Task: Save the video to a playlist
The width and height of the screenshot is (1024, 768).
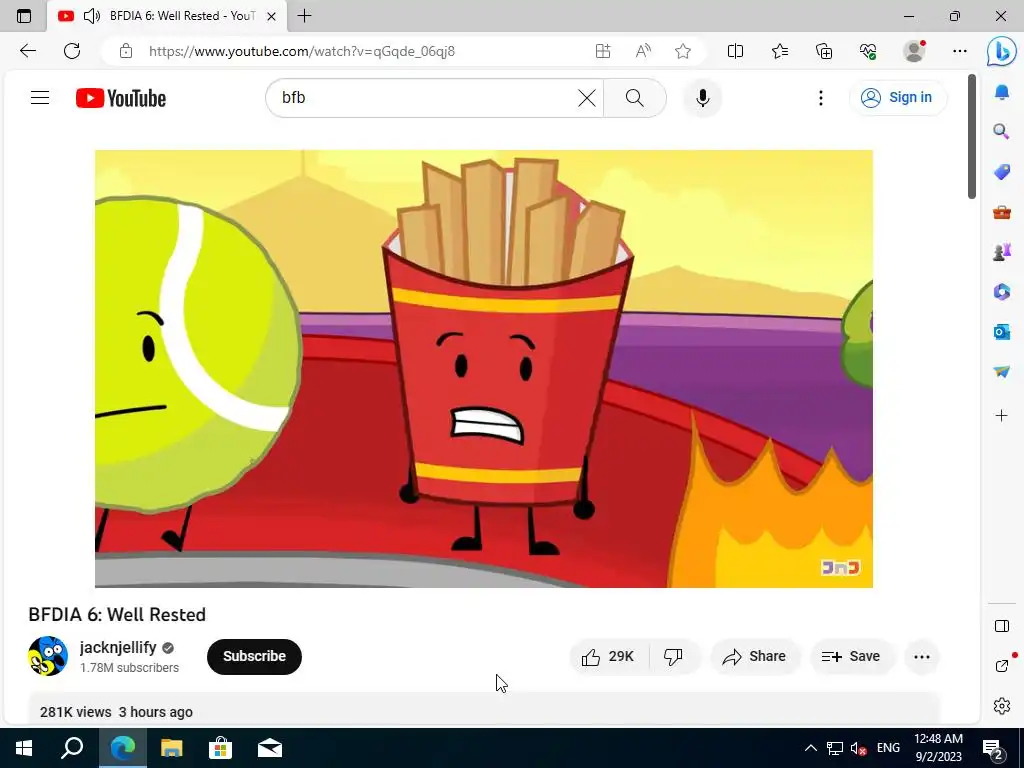Action: click(x=851, y=656)
